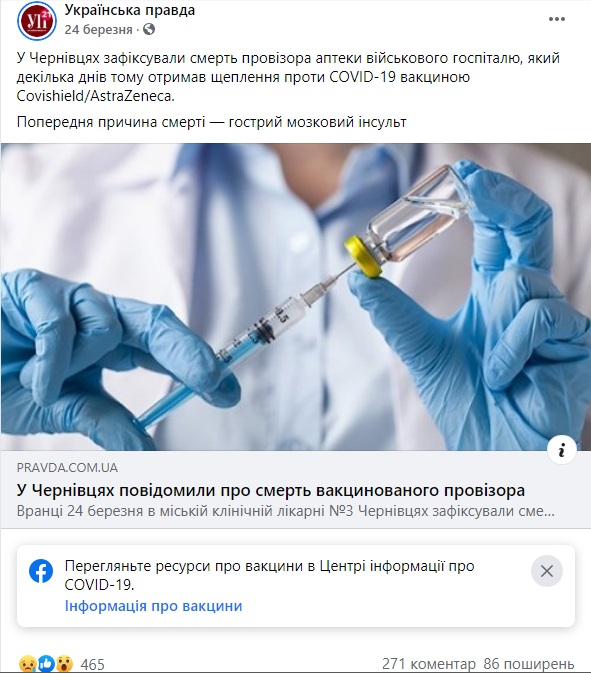Screen dimensions: 591x673
Task: Open the 271 коментар list
Action: [429, 664]
